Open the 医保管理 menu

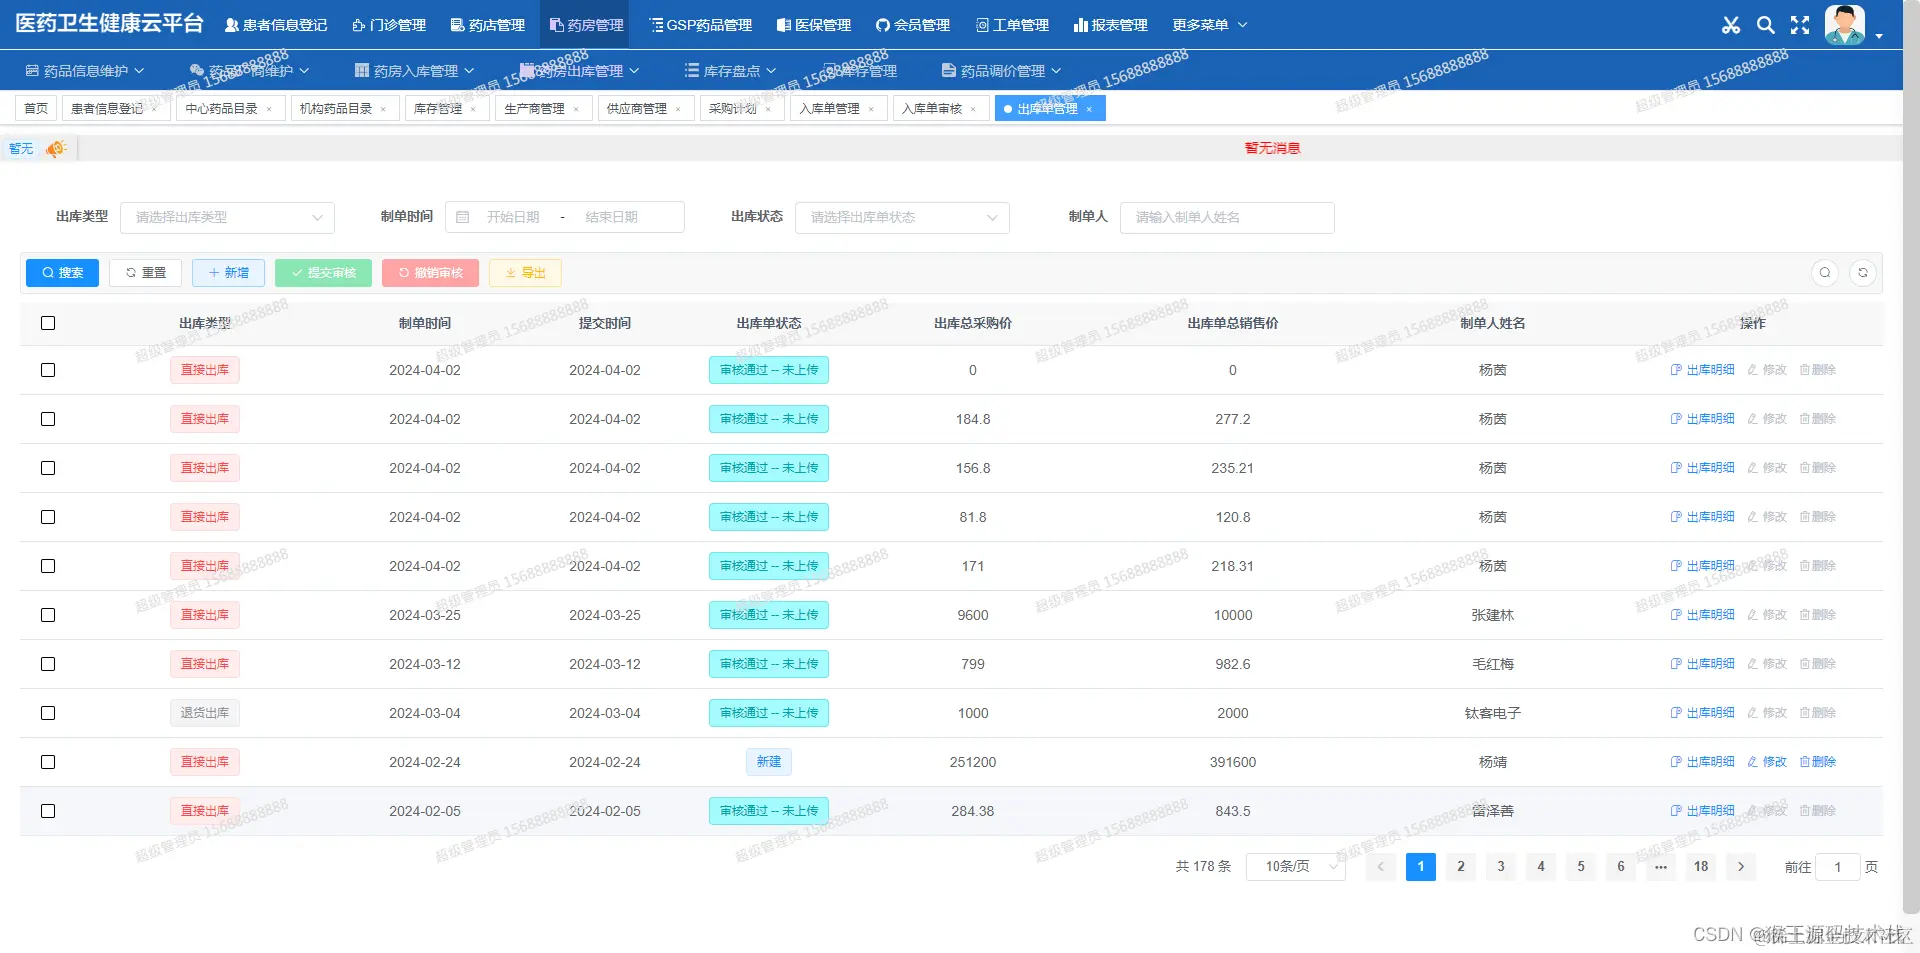click(813, 25)
